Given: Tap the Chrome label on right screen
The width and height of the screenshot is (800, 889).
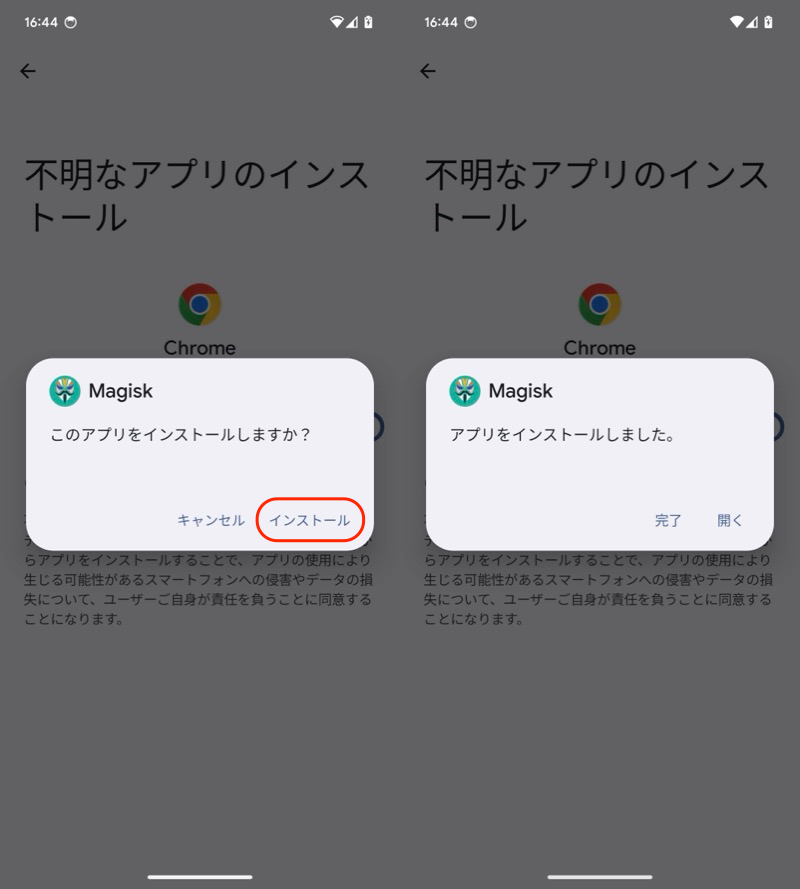Looking at the screenshot, I should point(600,348).
